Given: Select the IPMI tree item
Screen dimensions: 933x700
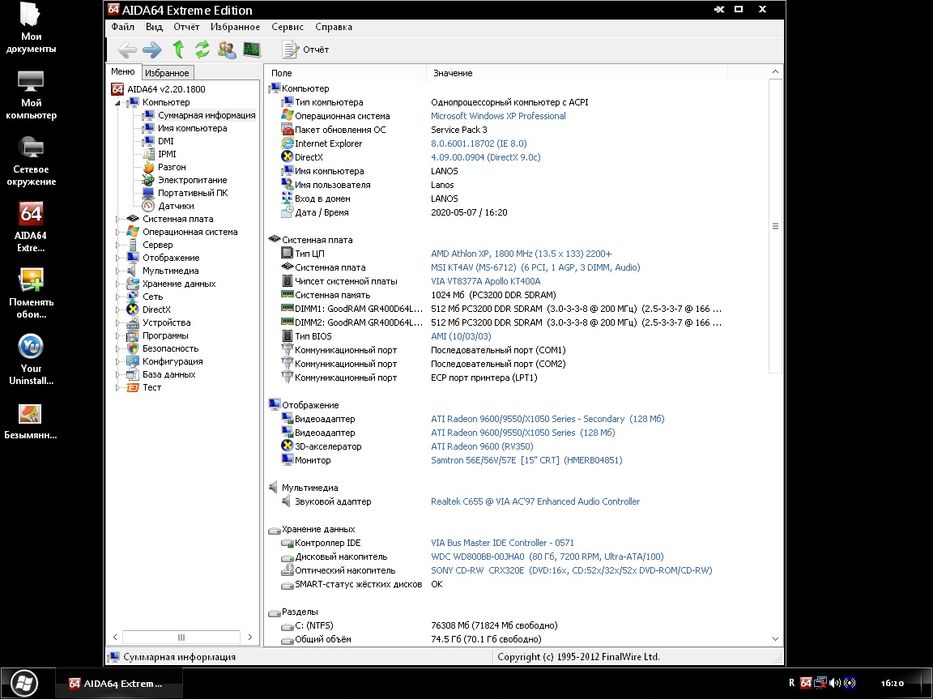Looking at the screenshot, I should [167, 154].
